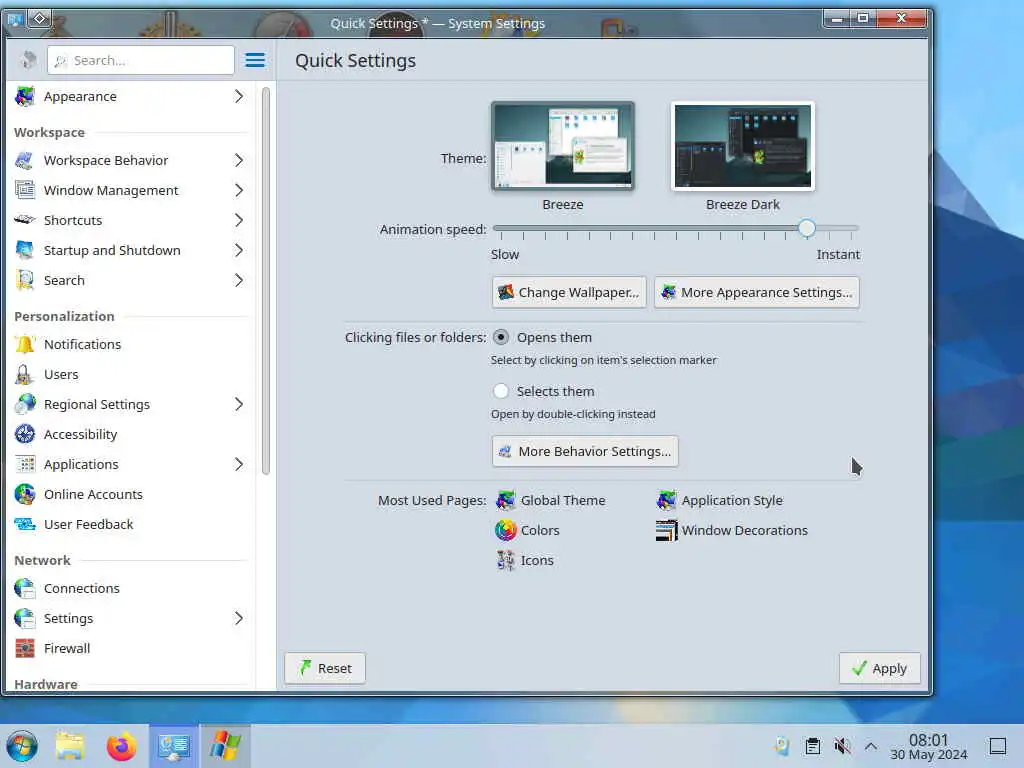The width and height of the screenshot is (1024, 768).
Task: Select the Workspace Behavior icon
Action: point(25,160)
